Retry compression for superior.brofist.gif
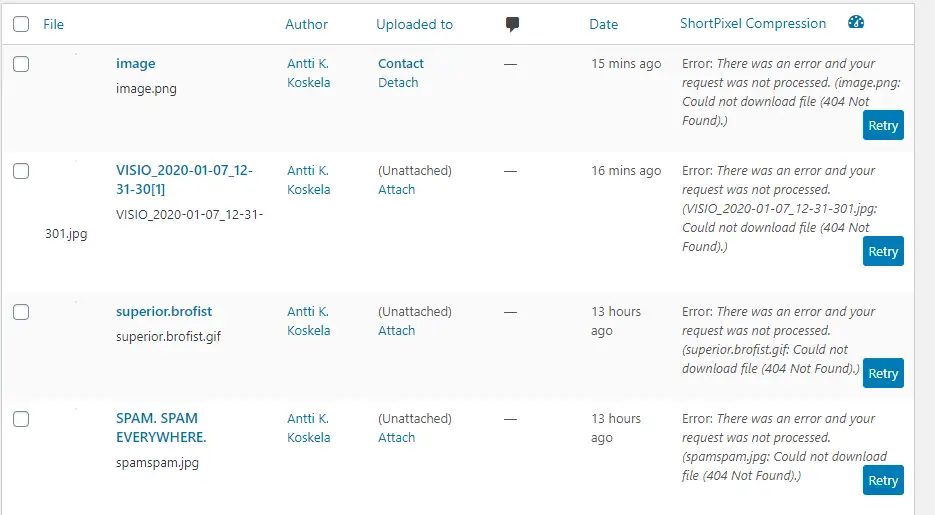935x515 pixels. click(x=883, y=373)
